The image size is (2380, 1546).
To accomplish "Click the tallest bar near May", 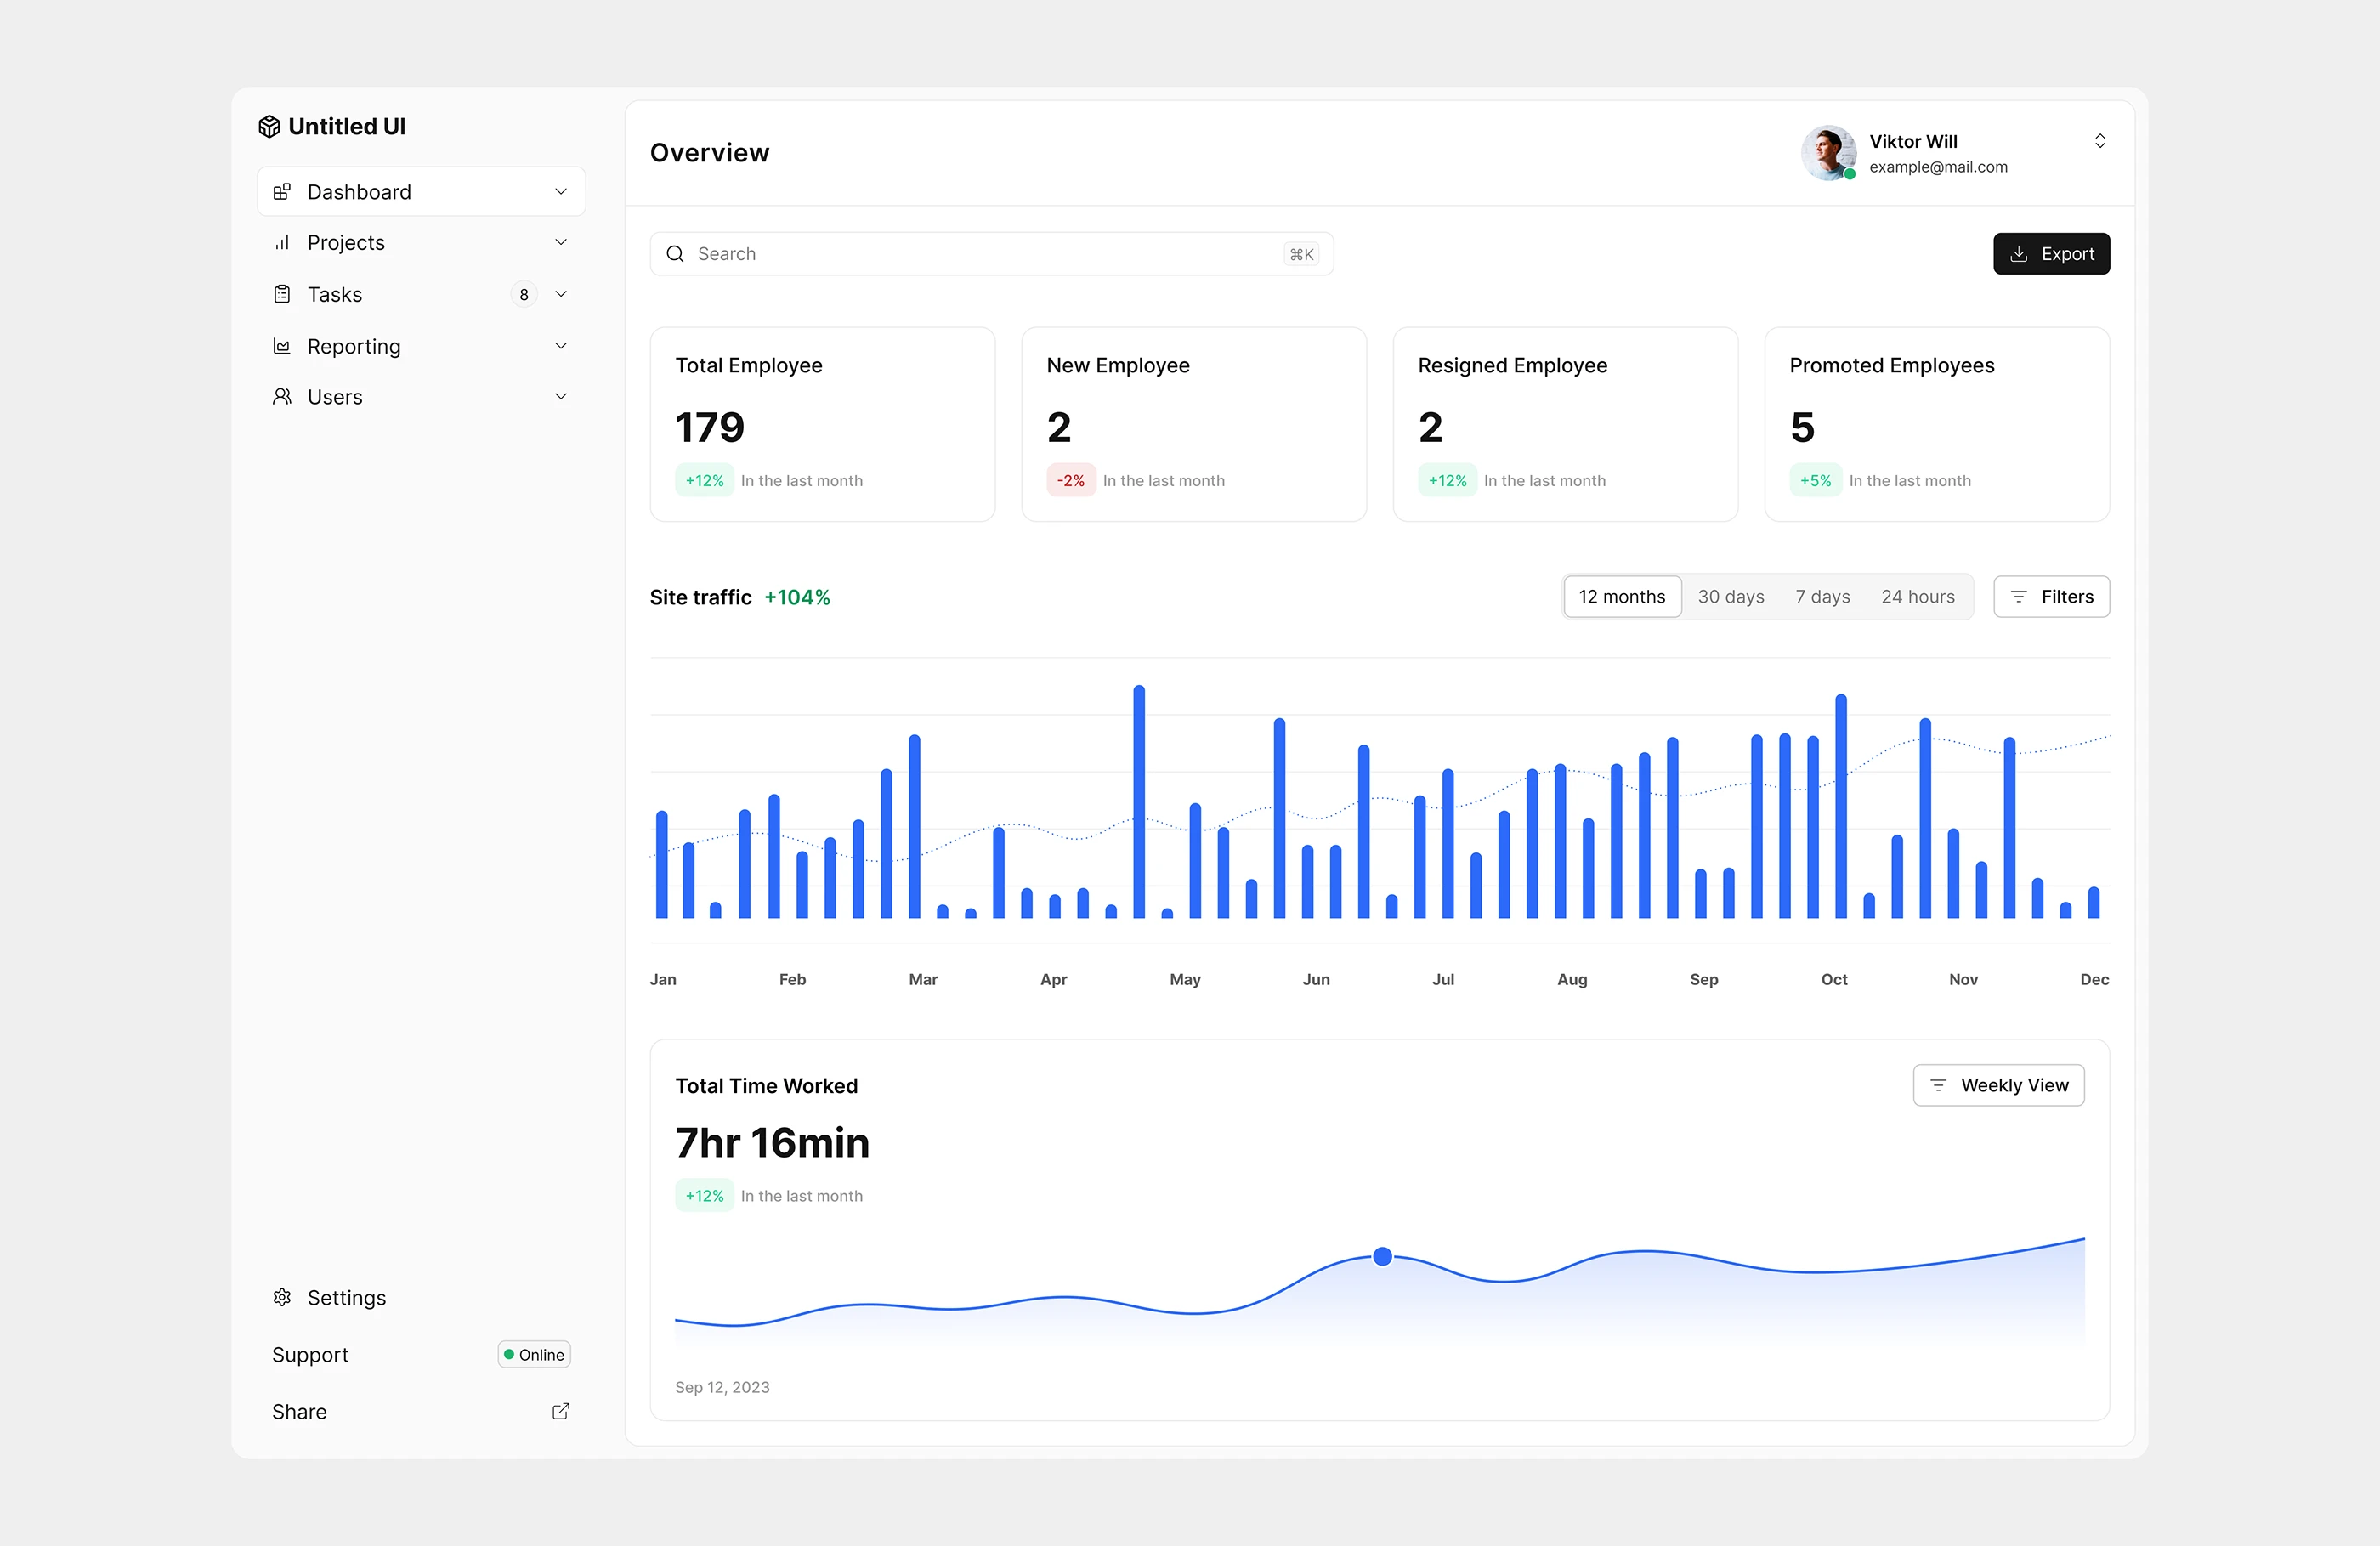I will 1139,801.
